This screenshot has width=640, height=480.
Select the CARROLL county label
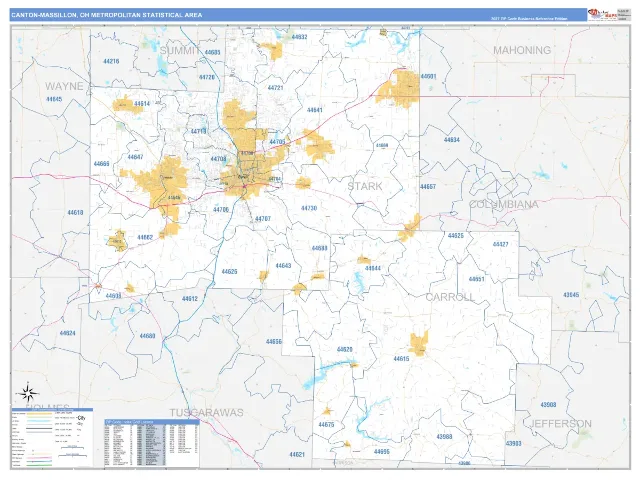coord(450,297)
